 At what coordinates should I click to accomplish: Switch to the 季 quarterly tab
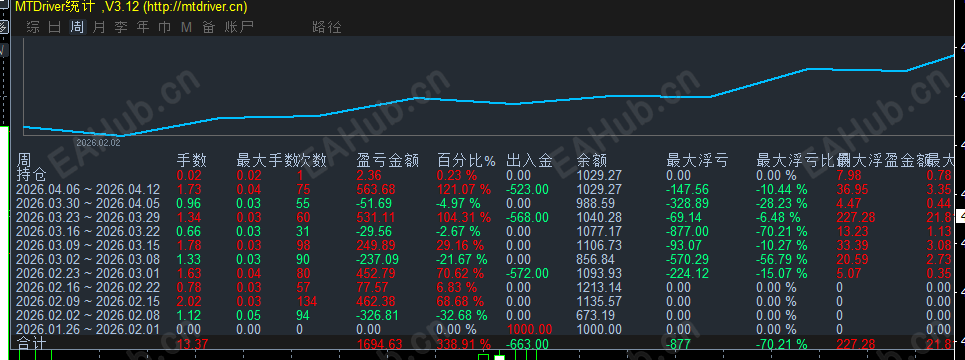121,27
